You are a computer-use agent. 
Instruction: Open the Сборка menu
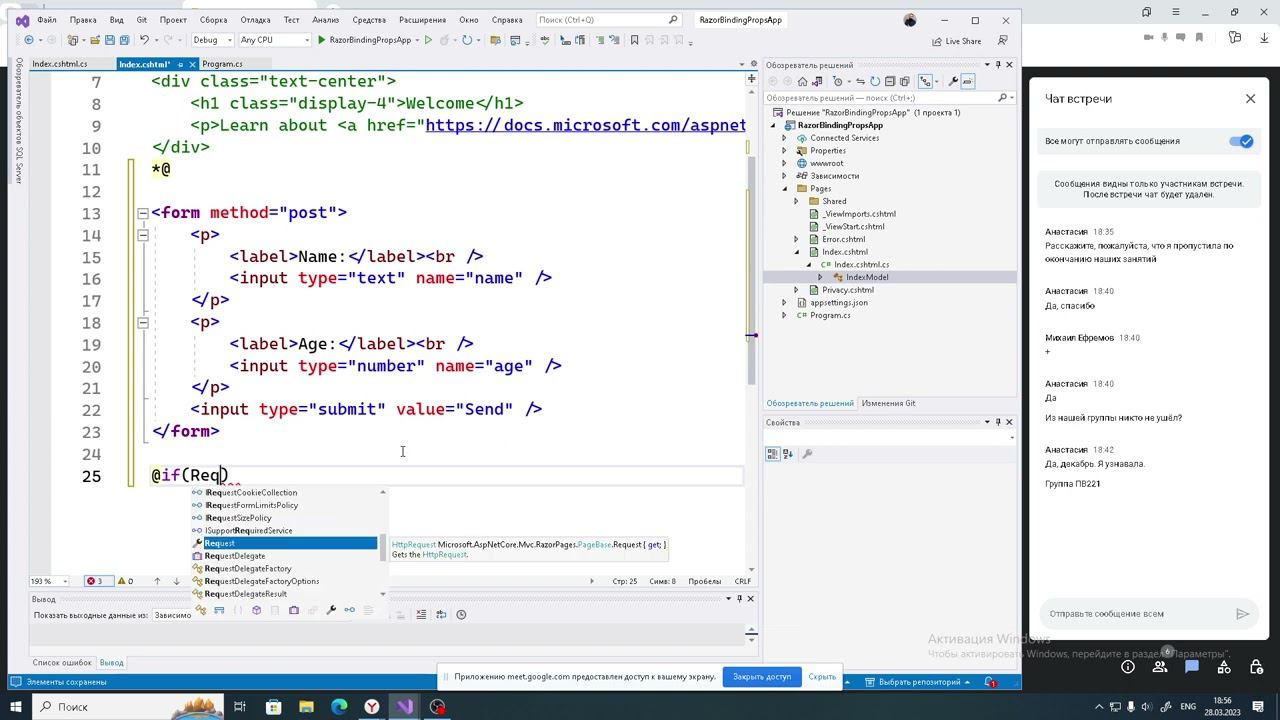[x=213, y=20]
